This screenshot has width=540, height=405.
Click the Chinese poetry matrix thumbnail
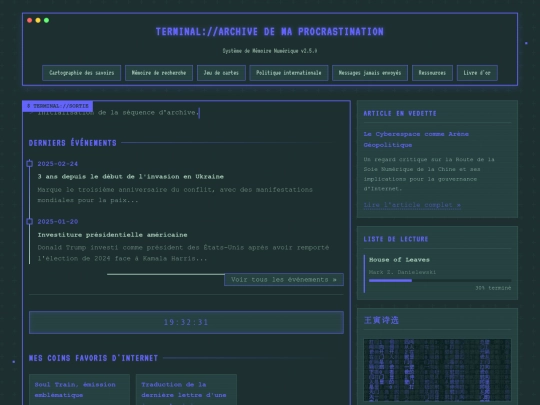click(437, 370)
